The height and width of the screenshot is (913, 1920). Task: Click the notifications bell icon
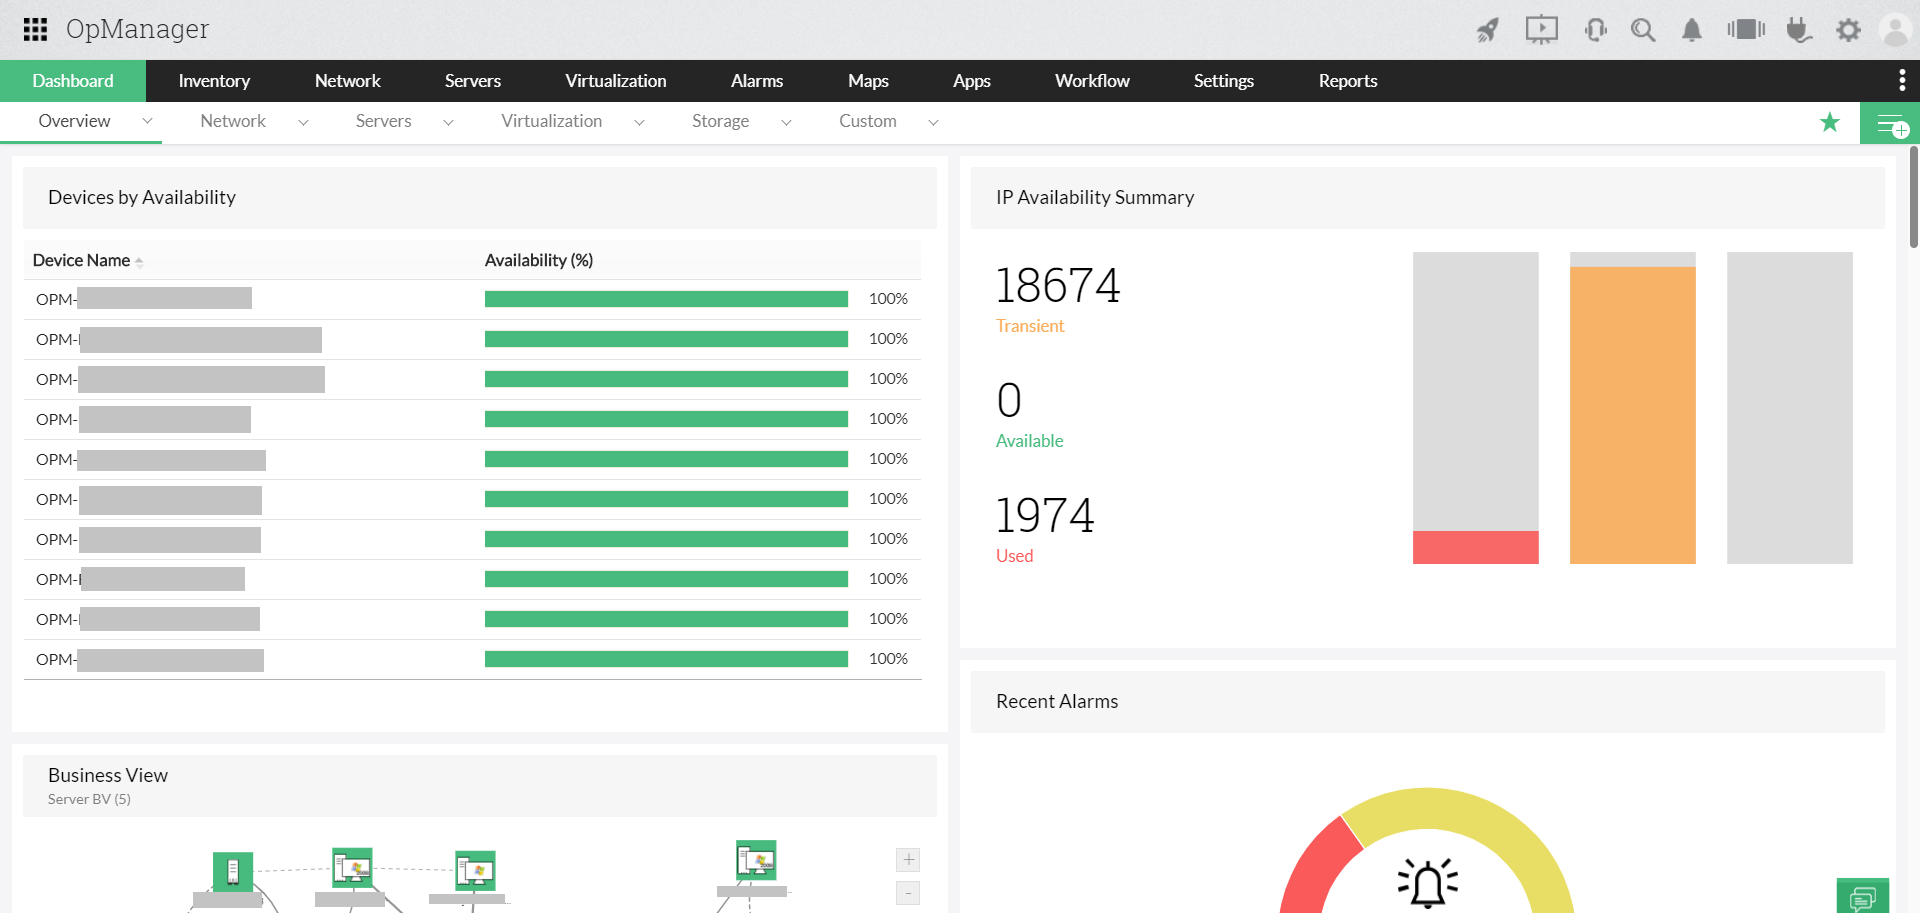[1691, 30]
